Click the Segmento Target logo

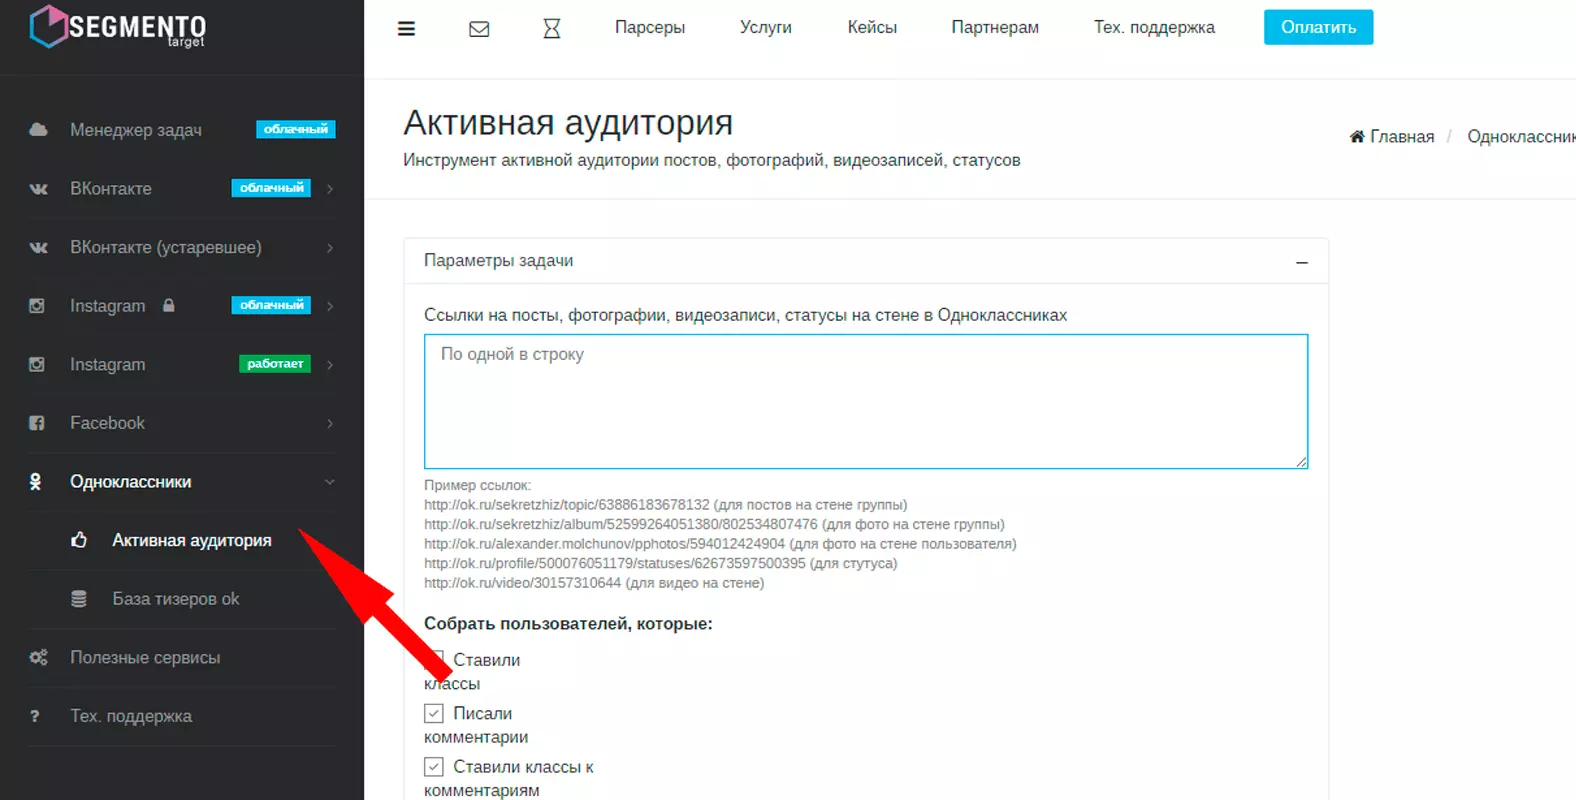(x=118, y=27)
